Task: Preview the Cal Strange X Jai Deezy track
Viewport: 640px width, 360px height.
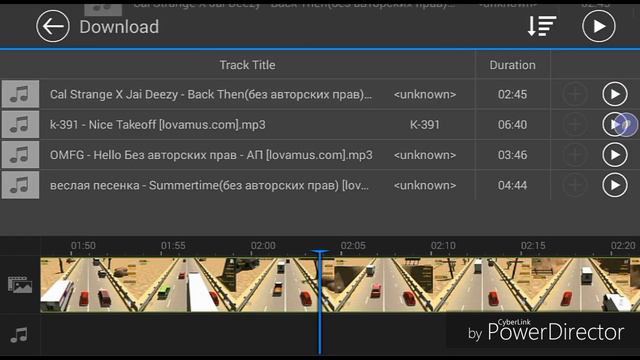Action: coord(615,94)
